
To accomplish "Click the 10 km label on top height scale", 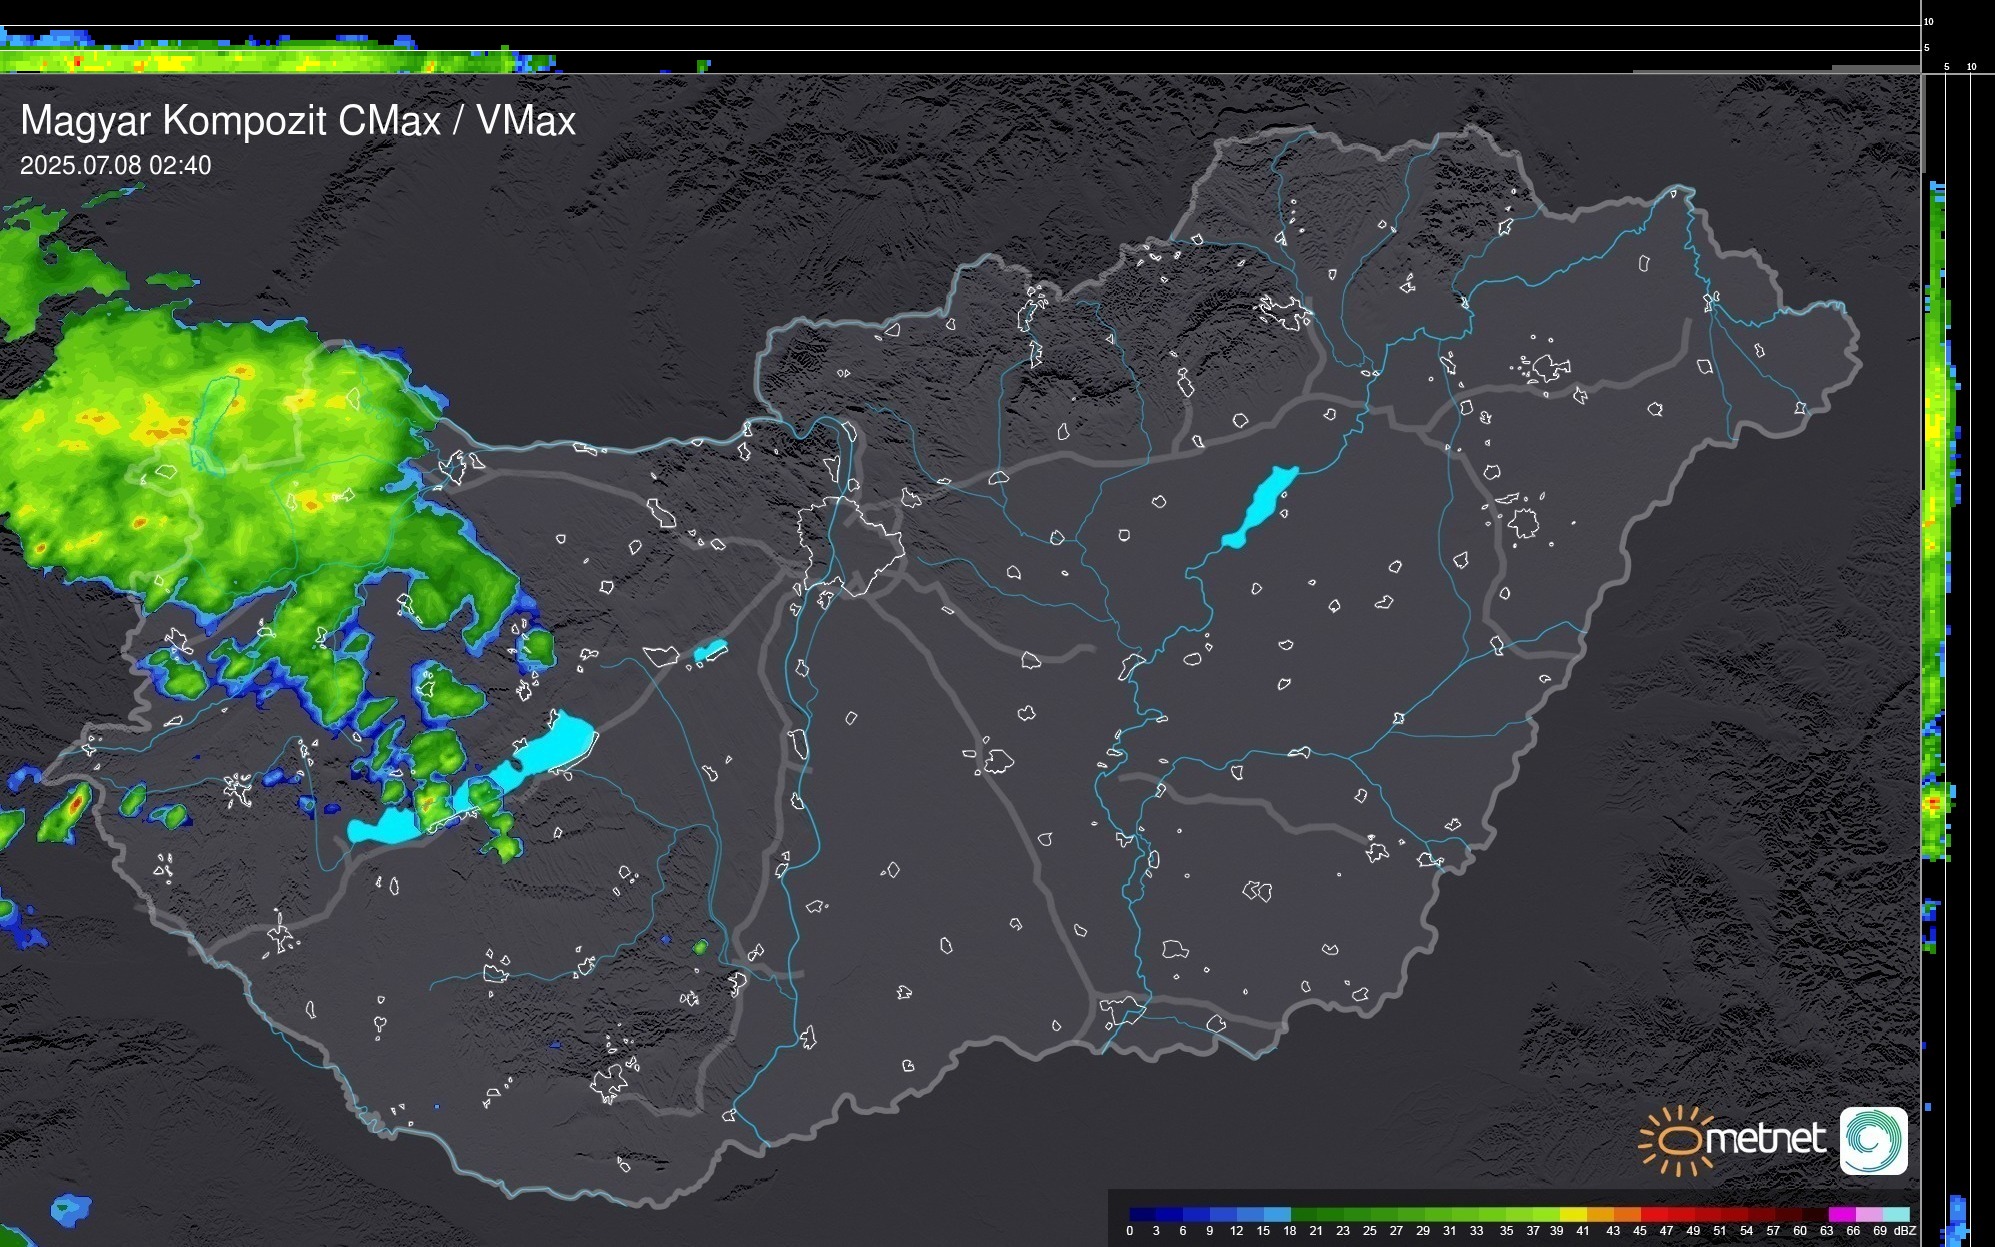I will pyautogui.click(x=1928, y=21).
